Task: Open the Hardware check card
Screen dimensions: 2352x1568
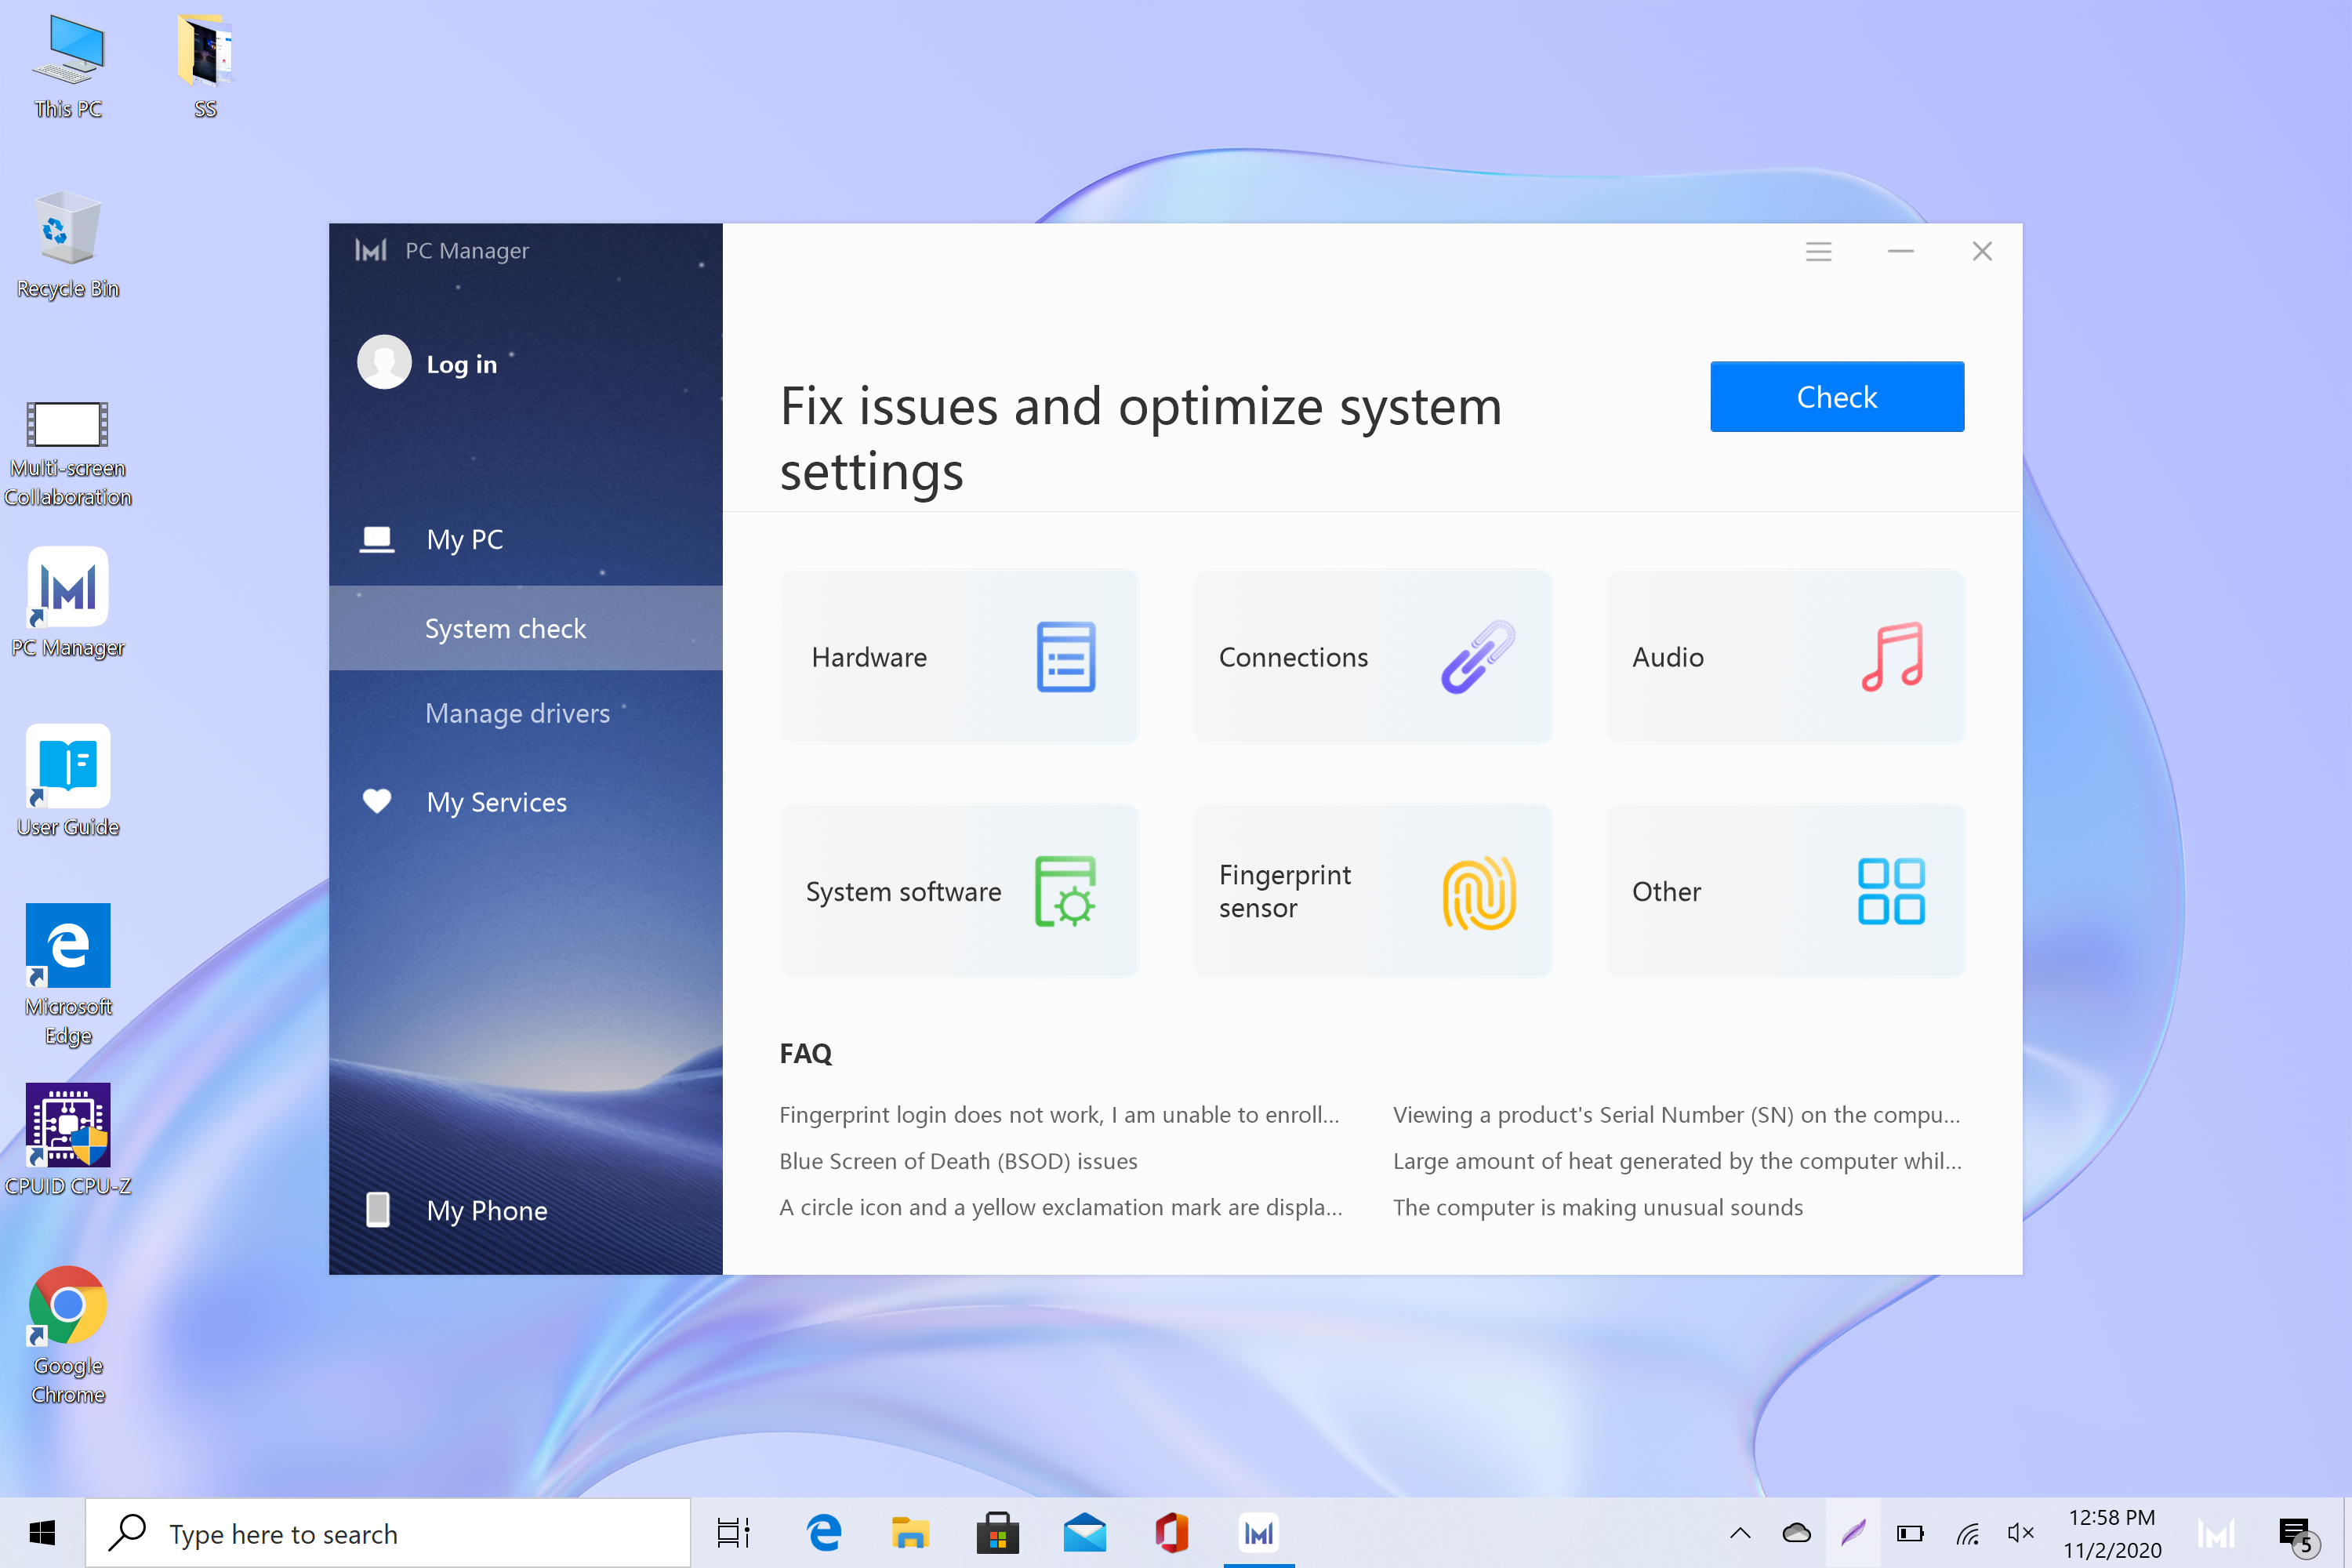Action: point(959,657)
